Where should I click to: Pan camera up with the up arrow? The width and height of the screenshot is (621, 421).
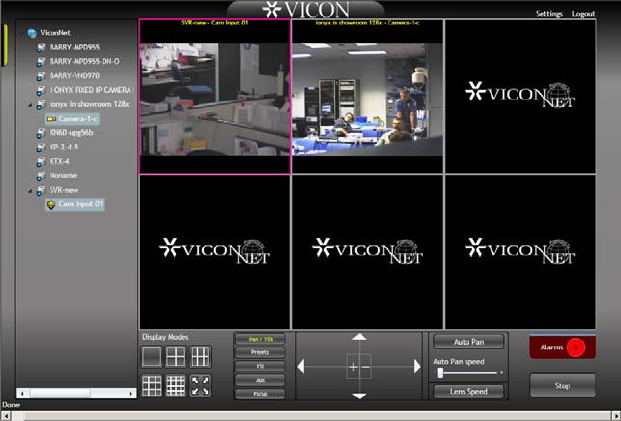[359, 337]
